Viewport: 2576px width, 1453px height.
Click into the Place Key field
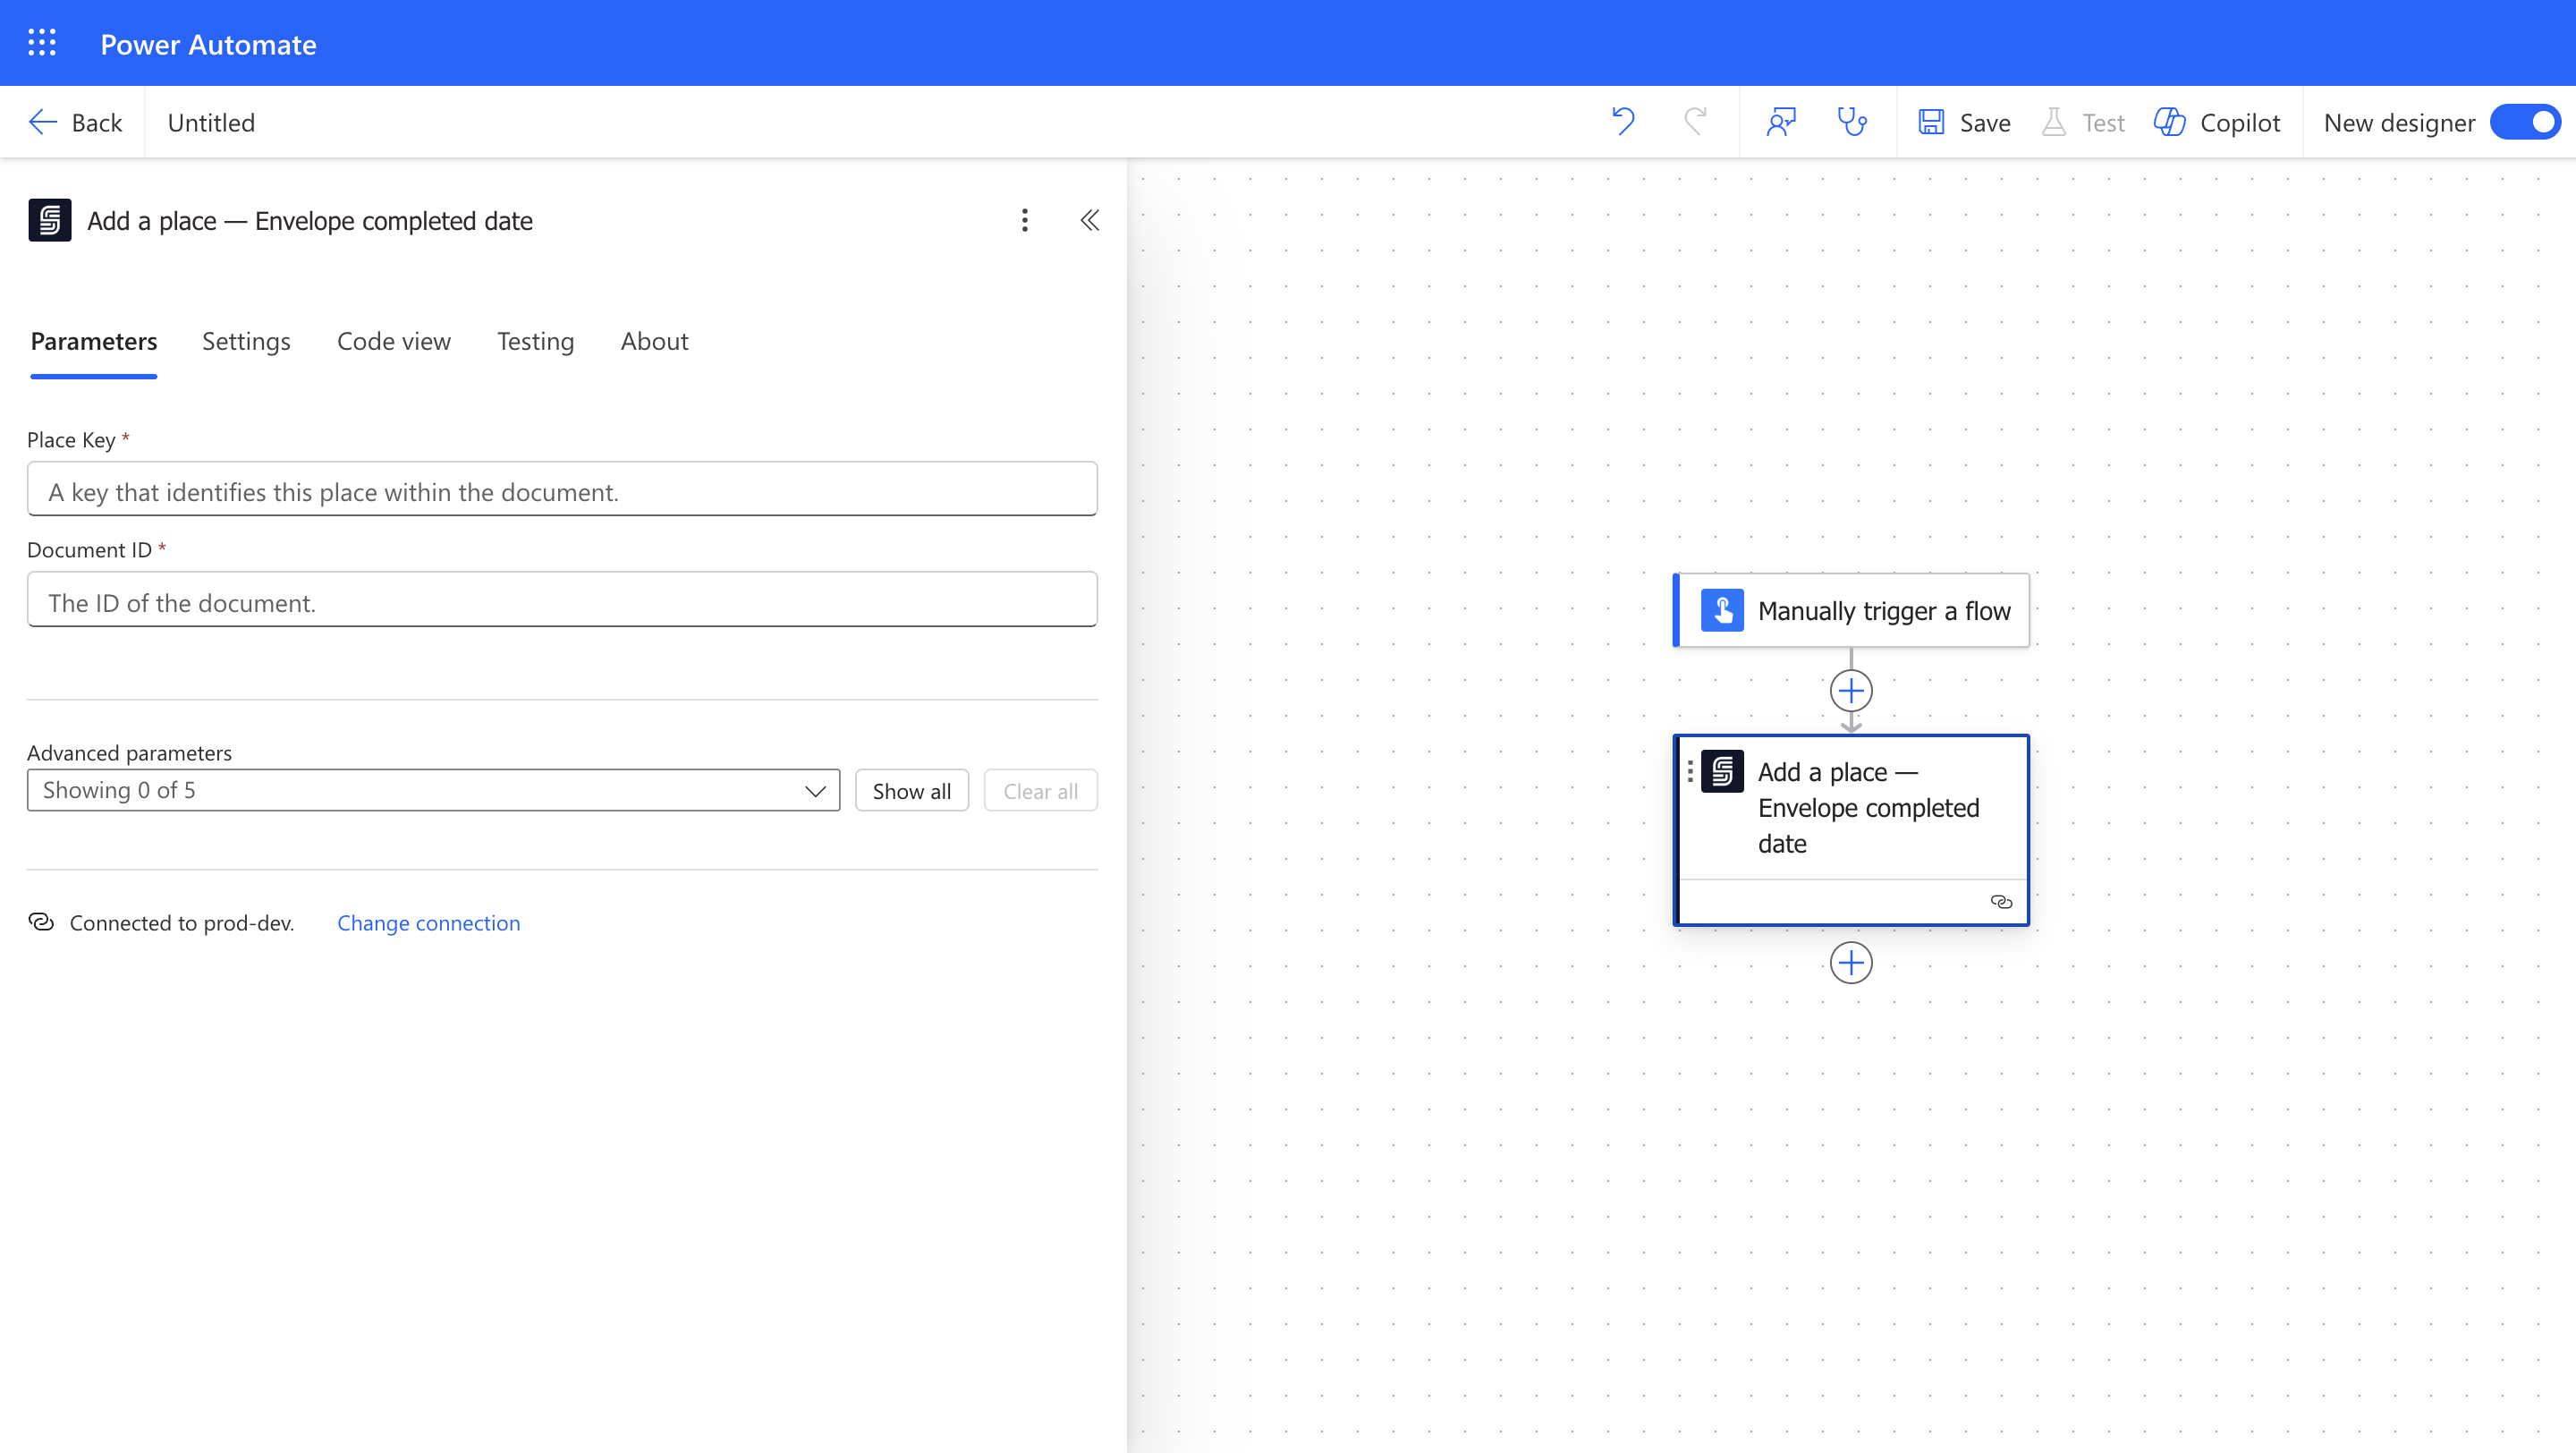pos(562,491)
